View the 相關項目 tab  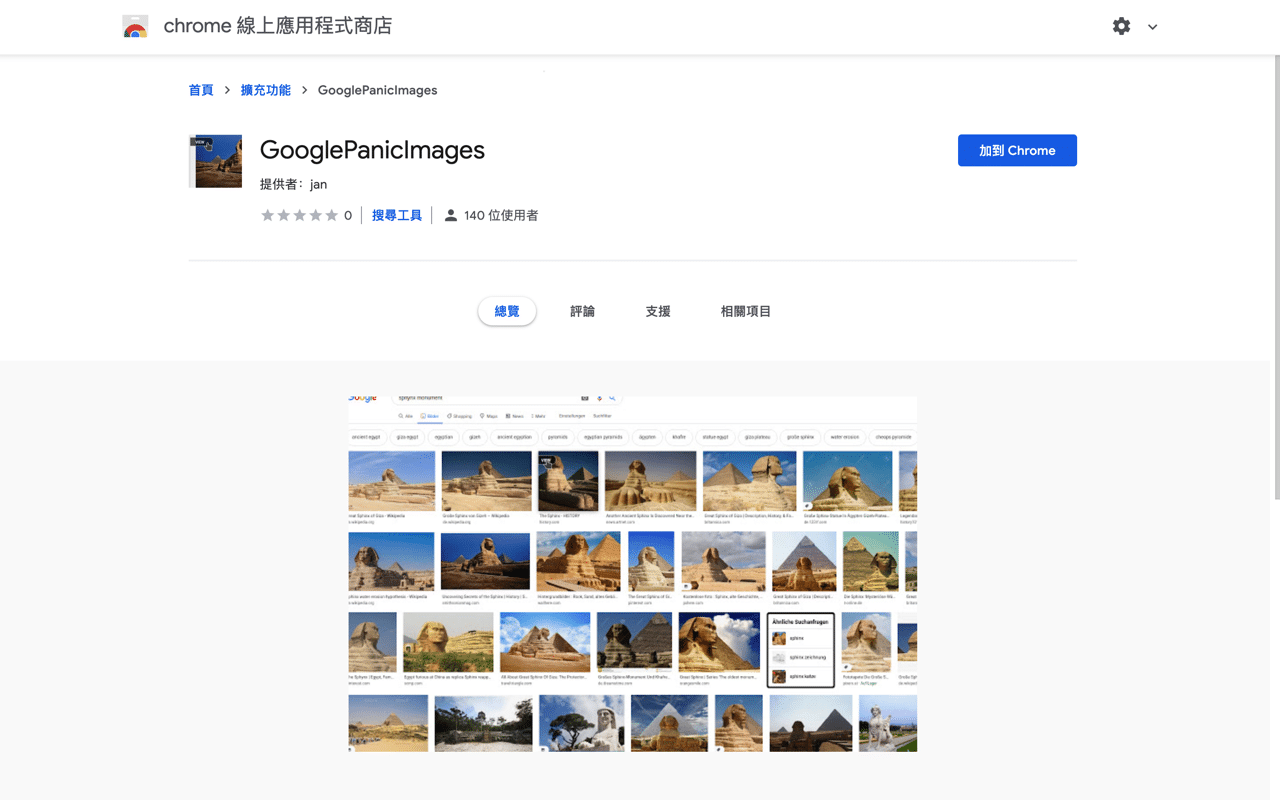pos(745,311)
